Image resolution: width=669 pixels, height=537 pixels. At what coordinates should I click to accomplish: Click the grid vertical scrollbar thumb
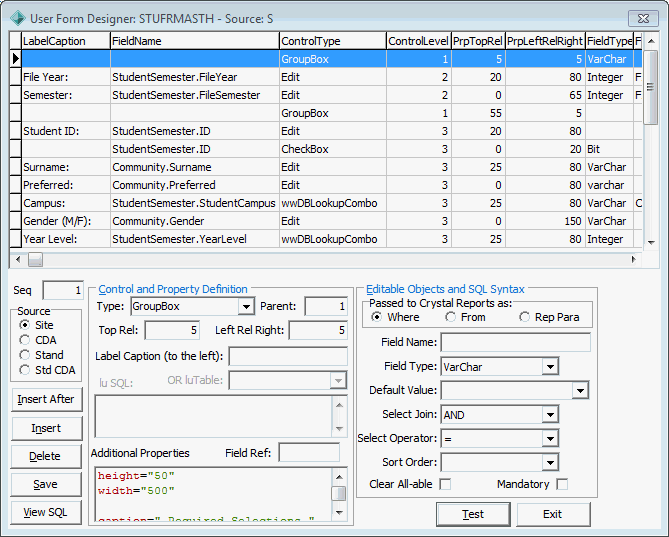click(651, 87)
